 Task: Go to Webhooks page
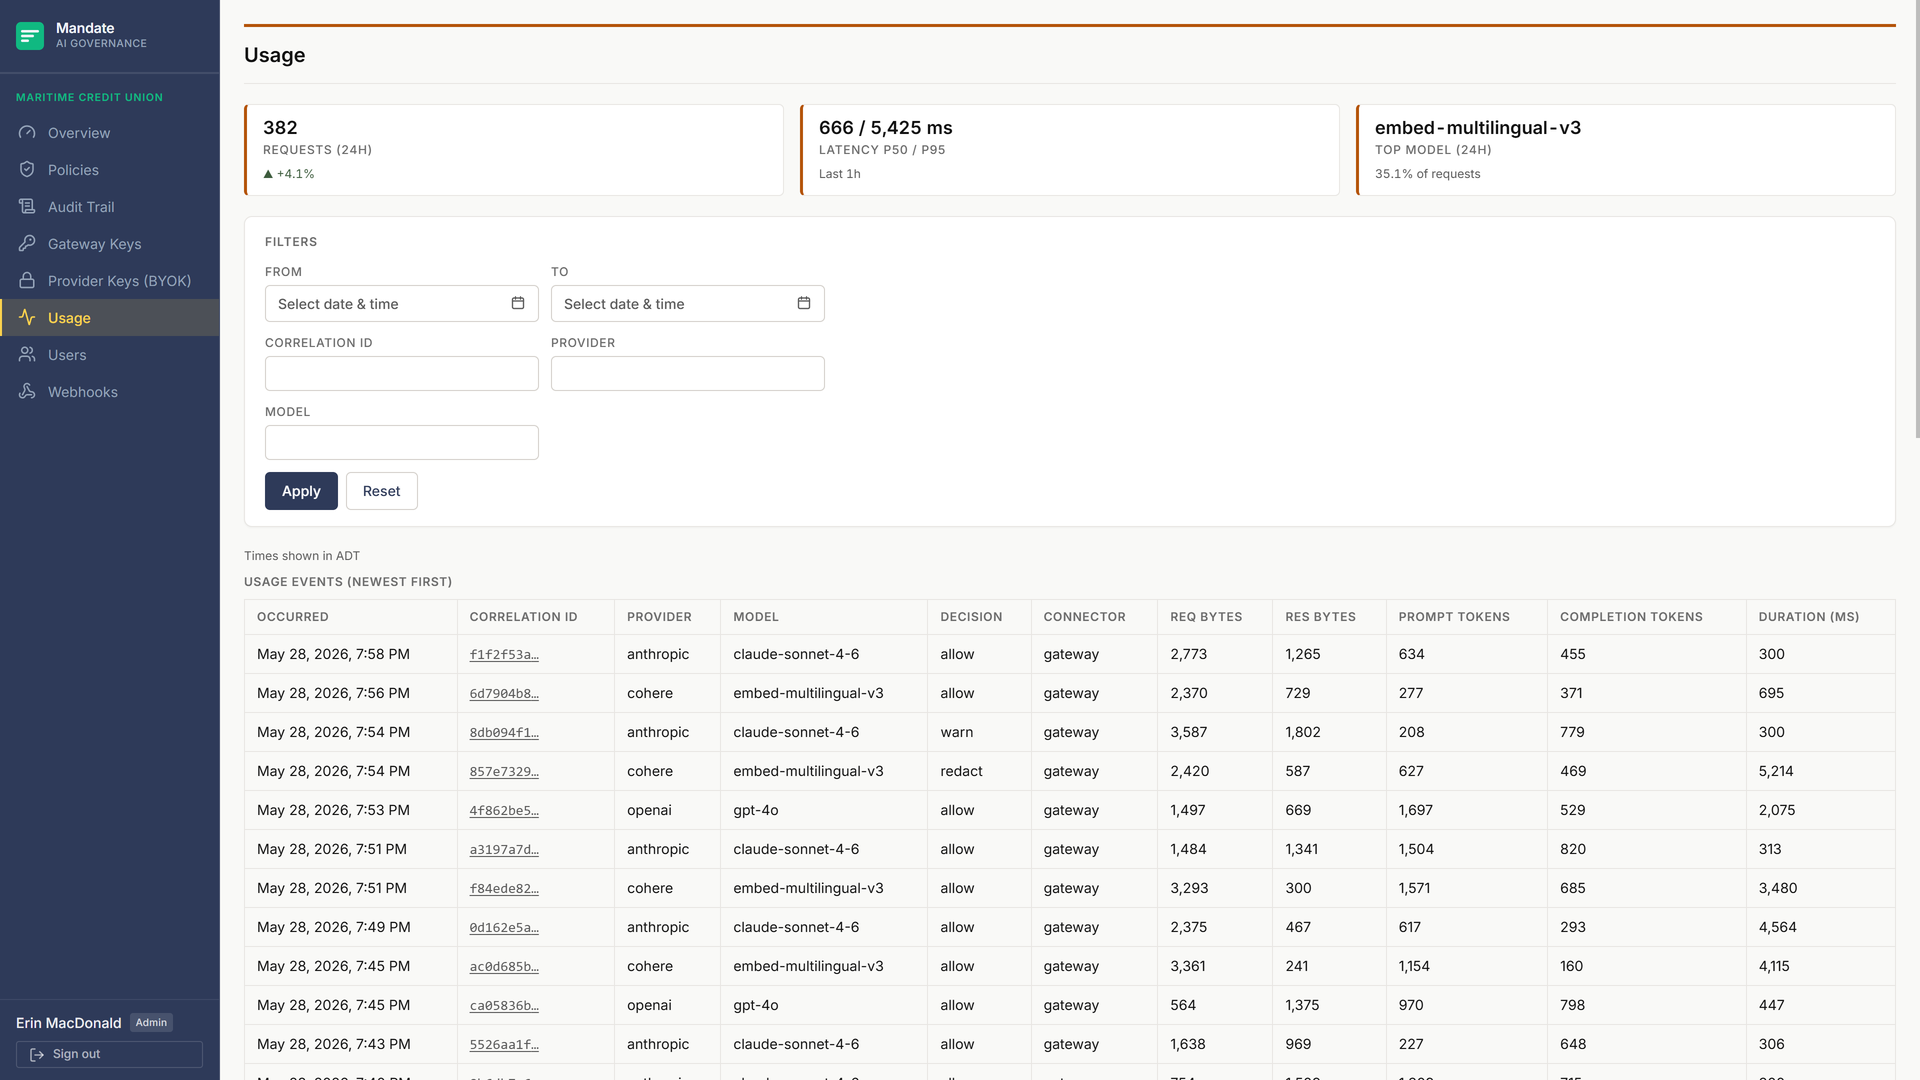click(x=110, y=392)
